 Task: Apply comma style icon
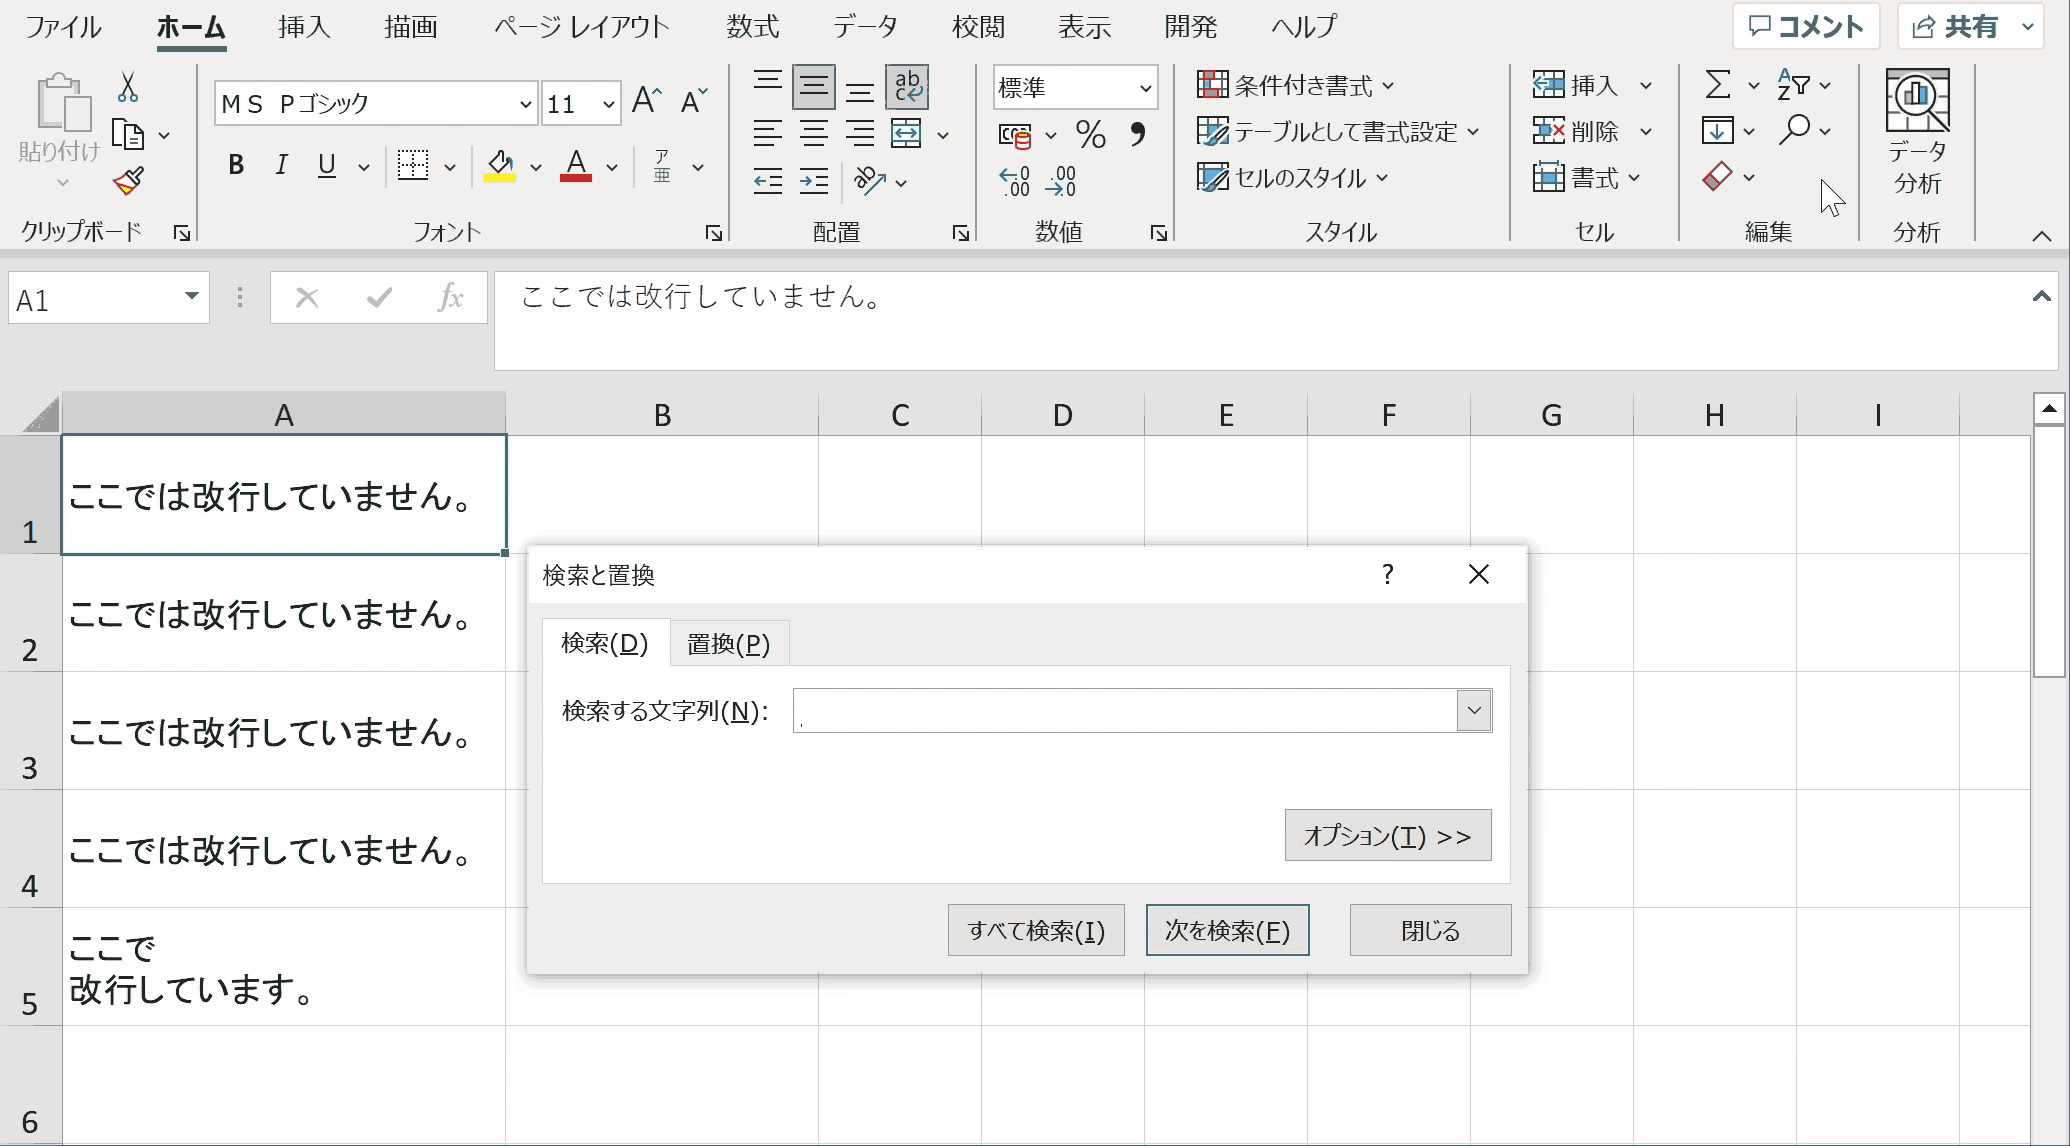(x=1138, y=134)
